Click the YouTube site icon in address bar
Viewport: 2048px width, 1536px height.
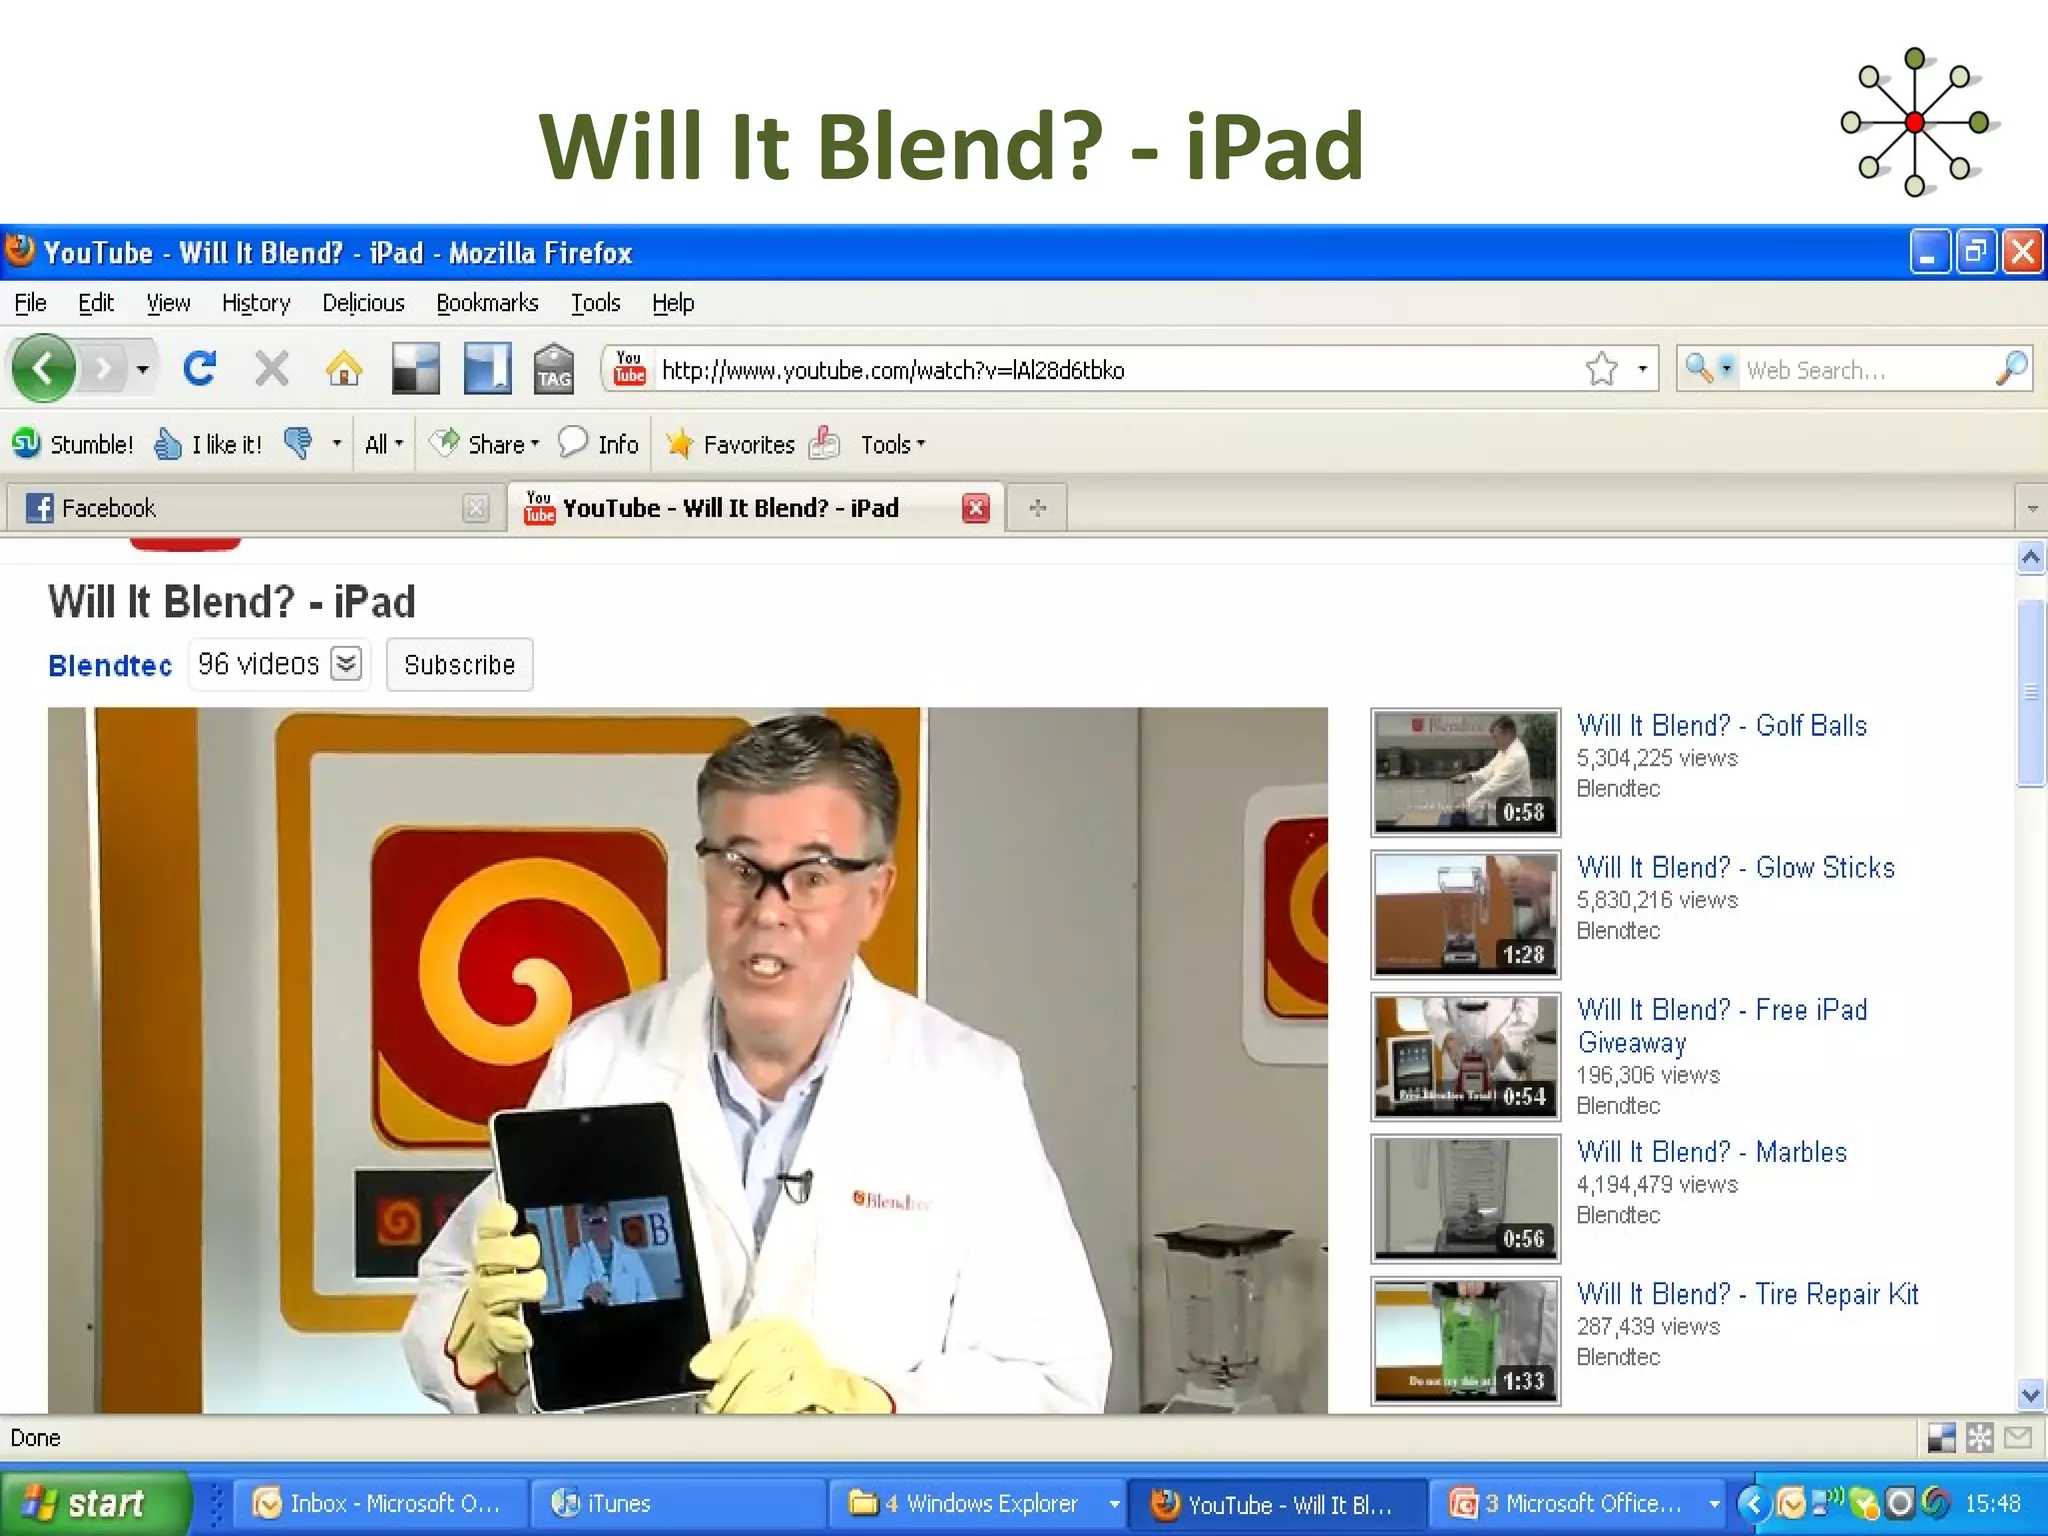(x=629, y=368)
